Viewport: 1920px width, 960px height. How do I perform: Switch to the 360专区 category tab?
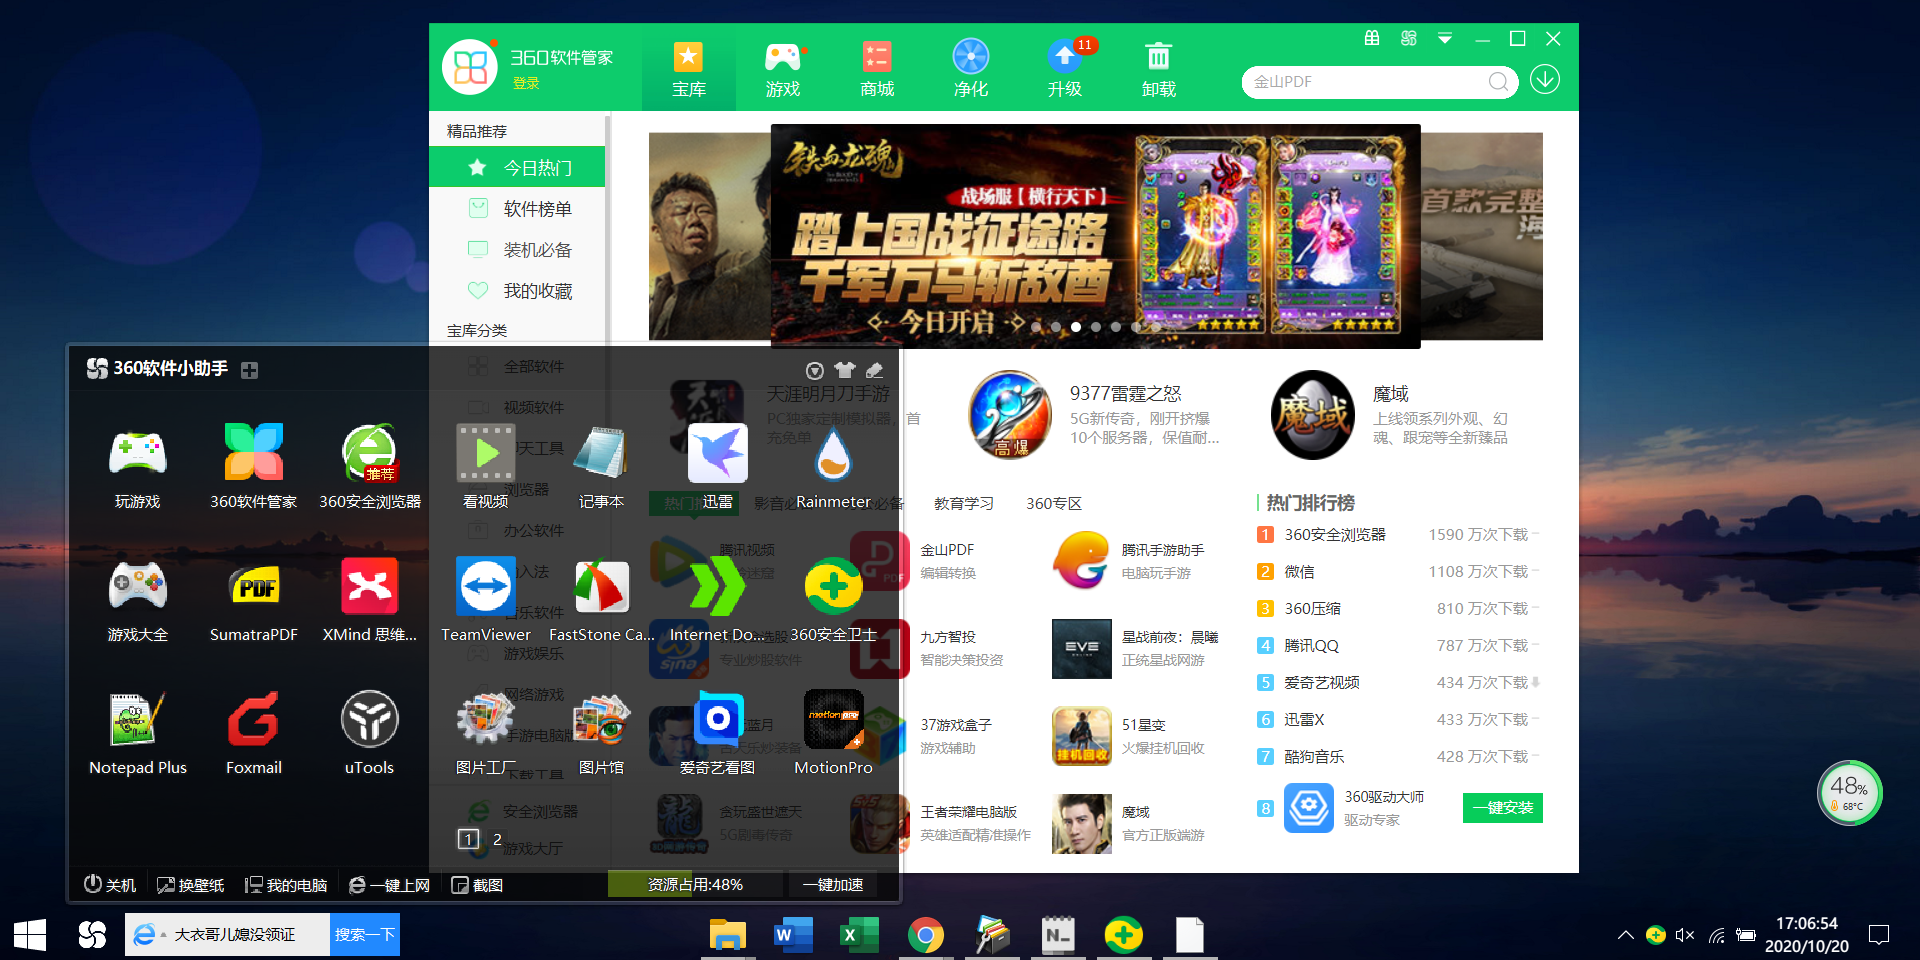tap(1054, 503)
